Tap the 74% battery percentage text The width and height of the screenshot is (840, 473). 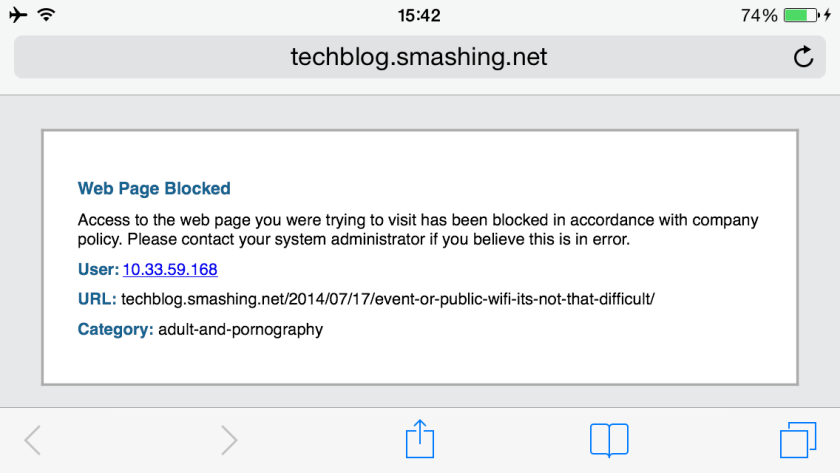pos(759,15)
